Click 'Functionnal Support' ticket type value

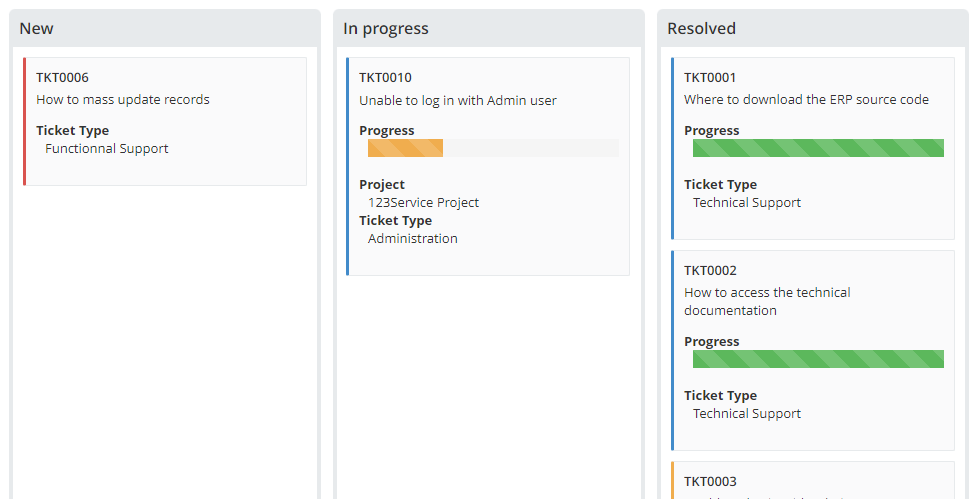click(x=106, y=149)
